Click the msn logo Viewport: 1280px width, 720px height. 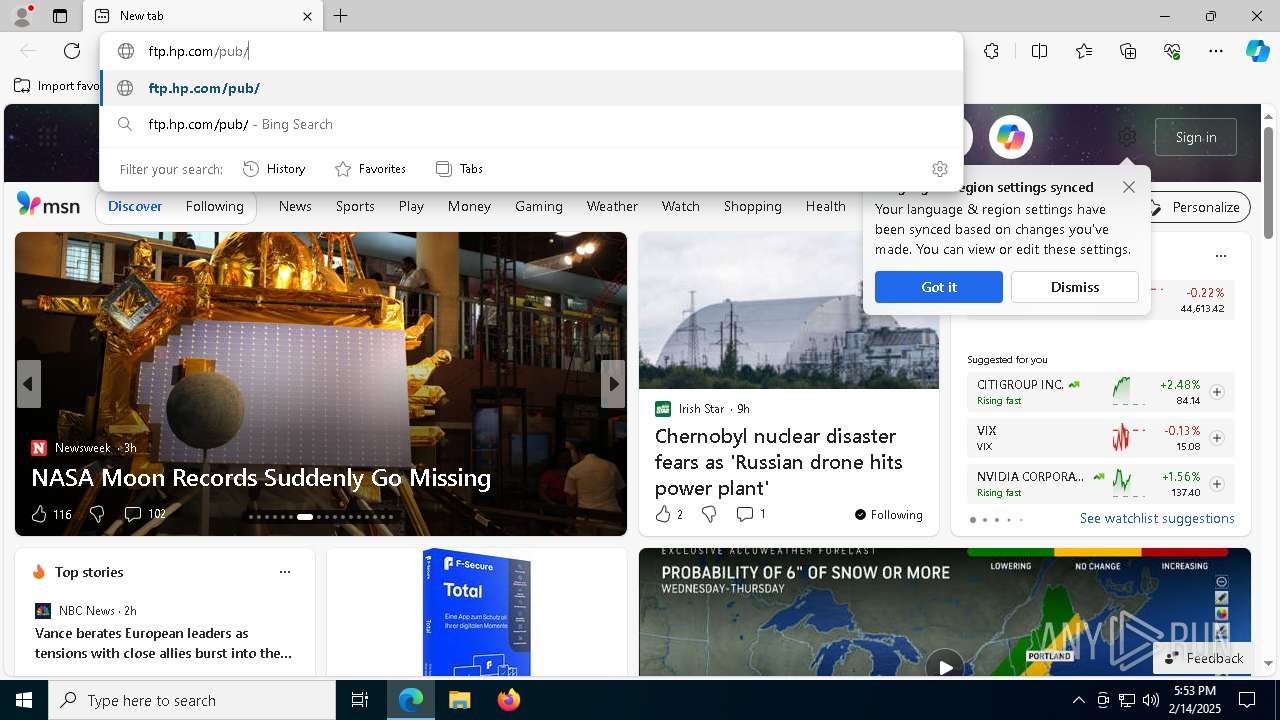[x=48, y=205]
